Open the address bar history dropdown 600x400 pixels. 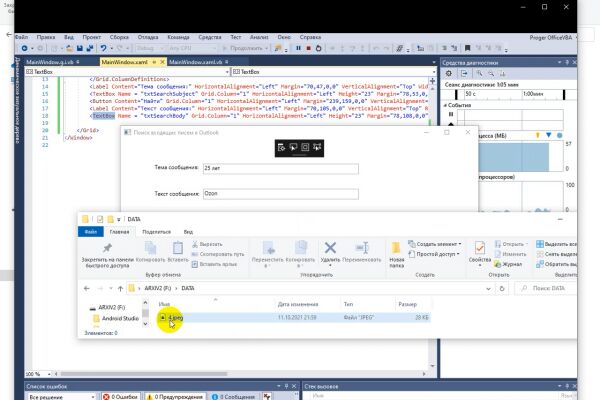click(x=488, y=289)
